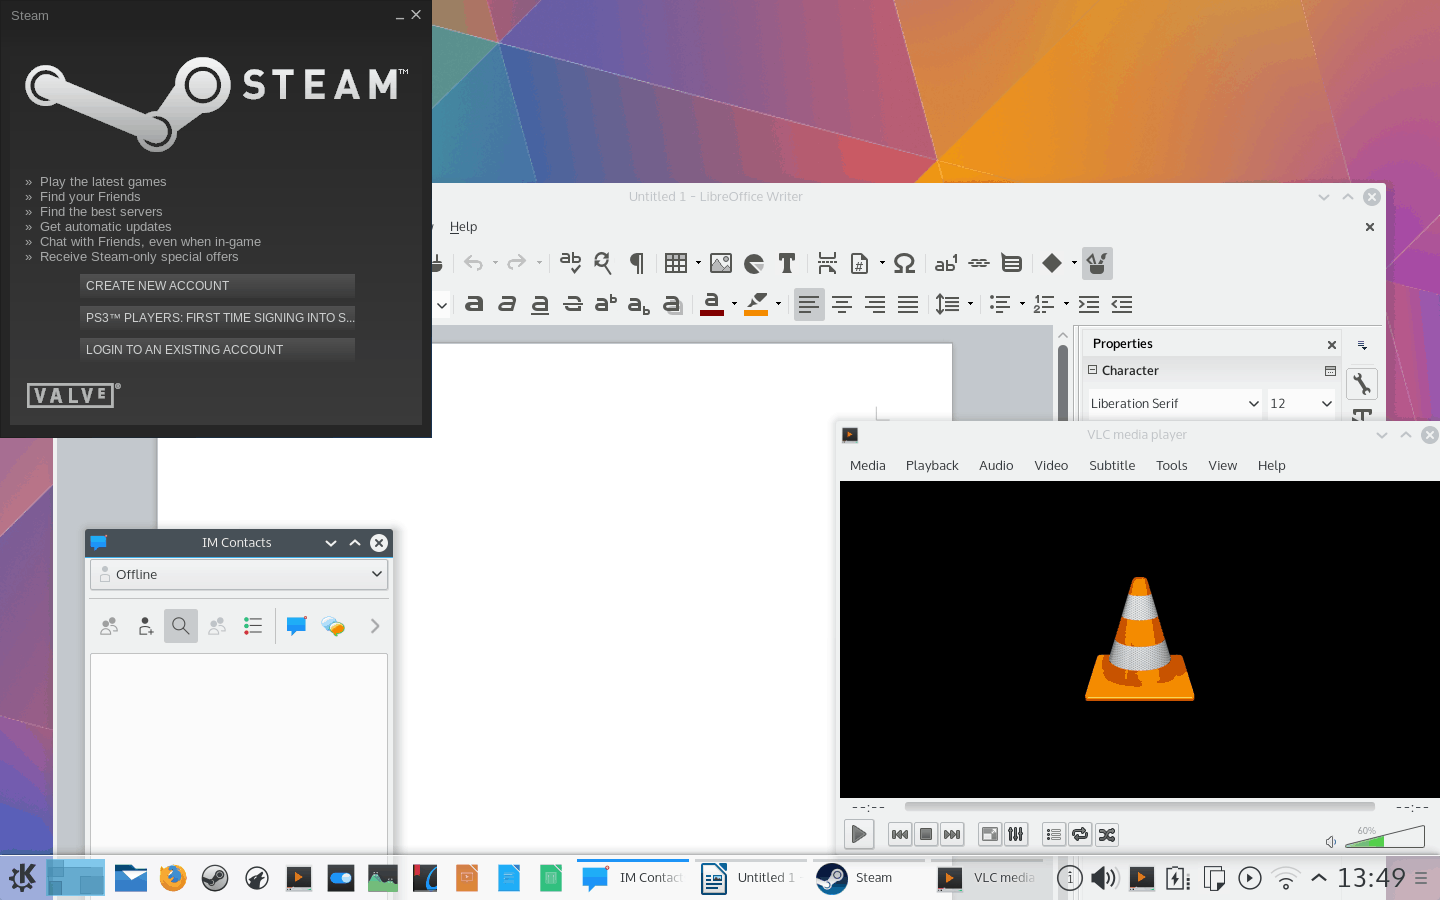The image size is (1440, 900).
Task: Click CREATE NEW ACCOUNT in Steam
Action: coord(217,286)
